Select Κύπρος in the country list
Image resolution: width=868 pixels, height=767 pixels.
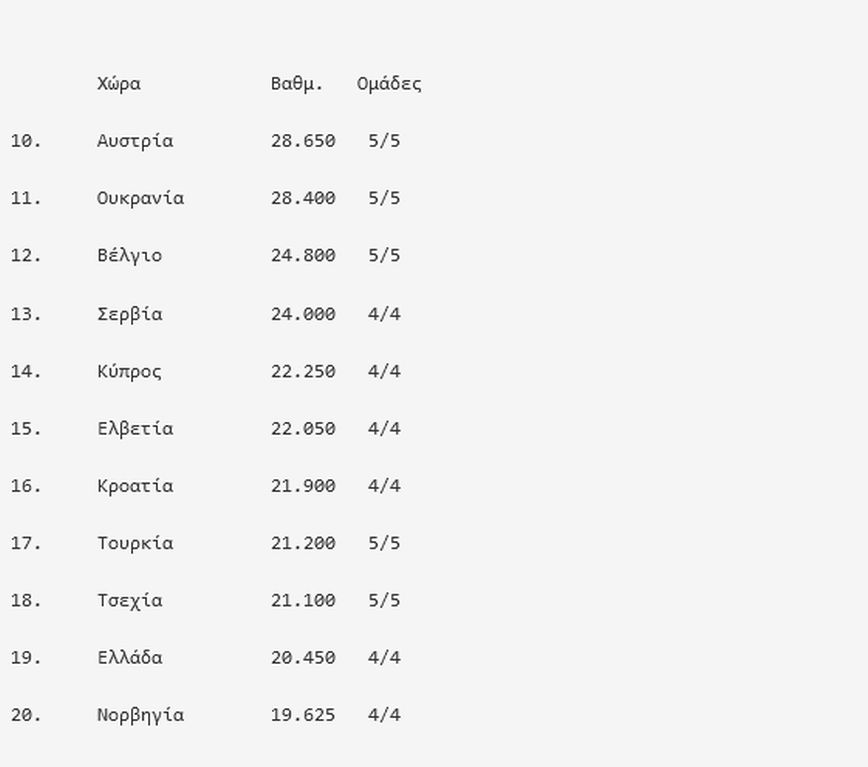129,371
